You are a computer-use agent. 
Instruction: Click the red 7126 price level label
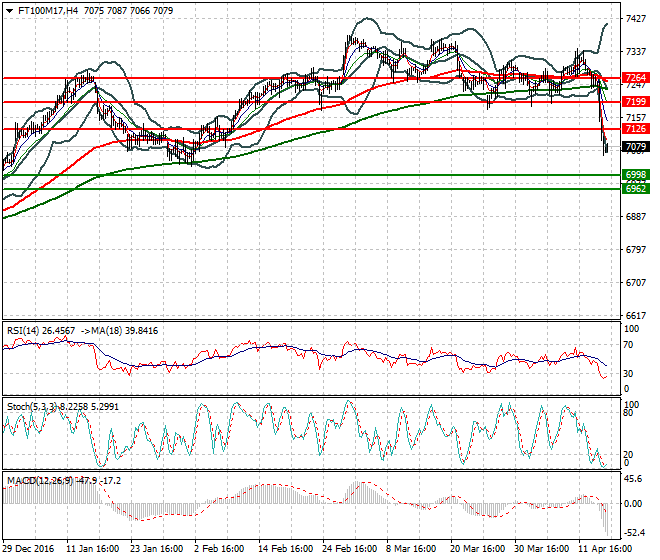(636, 129)
